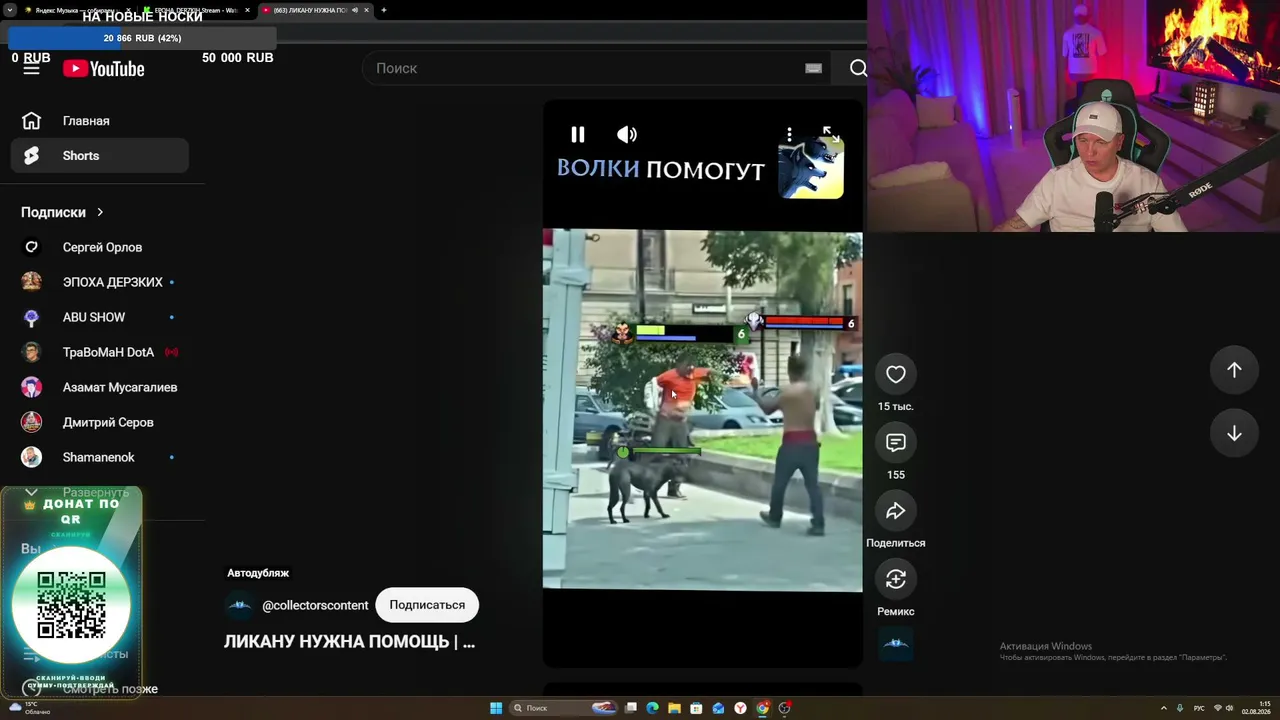Open the clock showing 1:15
This screenshot has height=720, width=1280.
(x=1256, y=708)
